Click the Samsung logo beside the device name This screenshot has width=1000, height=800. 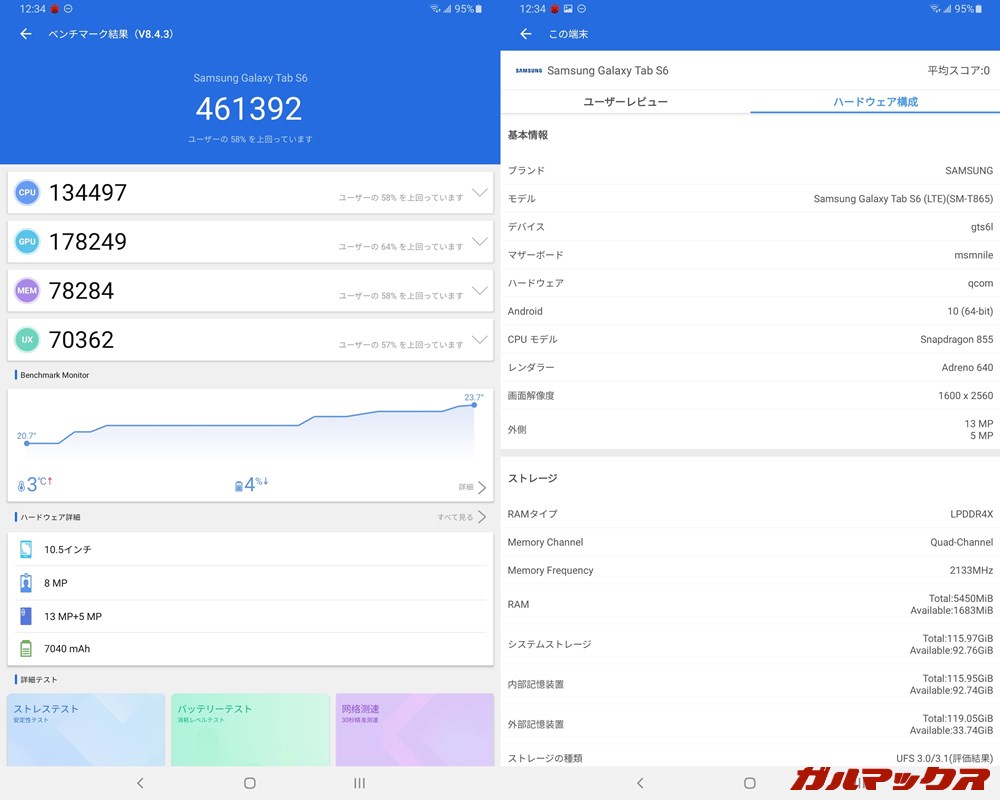click(x=530, y=71)
